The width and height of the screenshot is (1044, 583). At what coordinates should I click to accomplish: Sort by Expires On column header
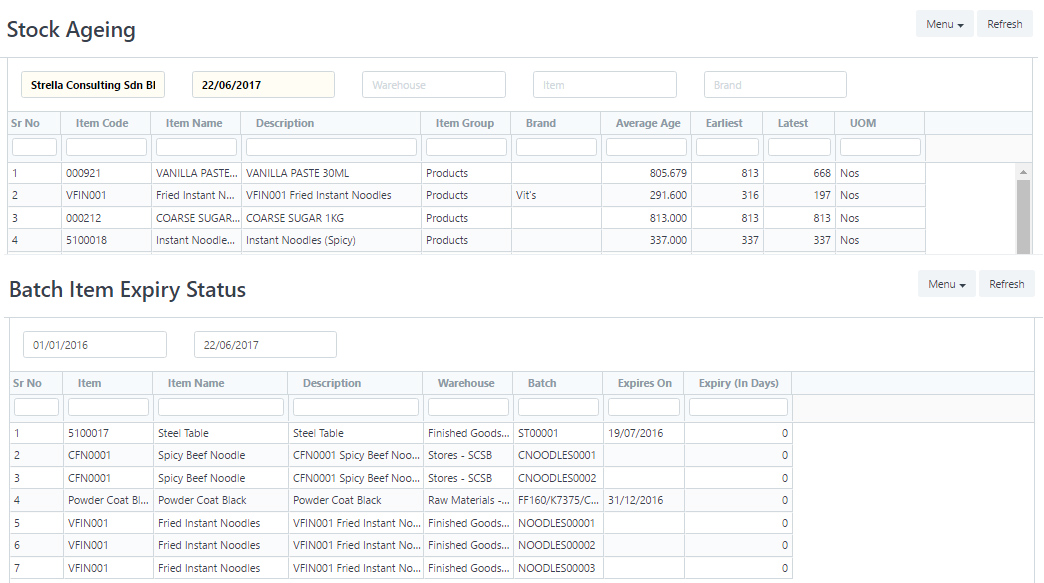644,383
